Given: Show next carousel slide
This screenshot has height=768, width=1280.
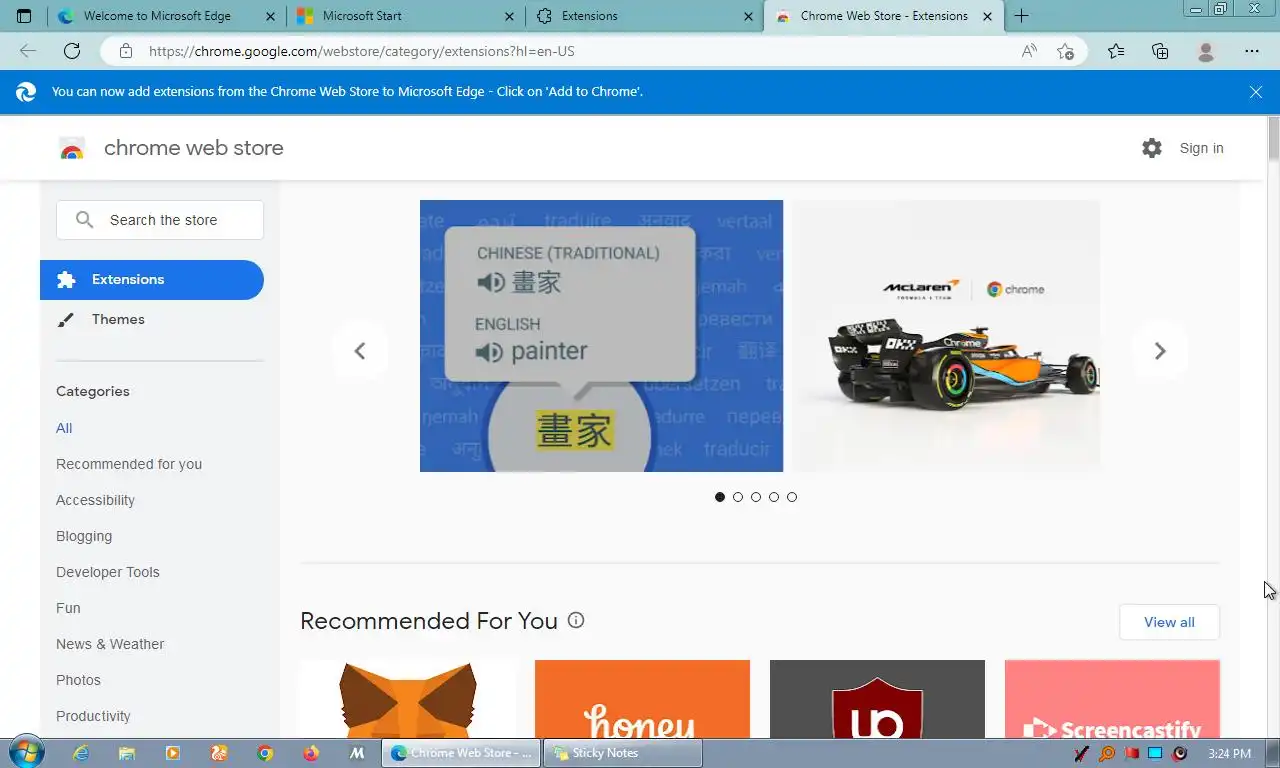Looking at the screenshot, I should coord(1160,351).
